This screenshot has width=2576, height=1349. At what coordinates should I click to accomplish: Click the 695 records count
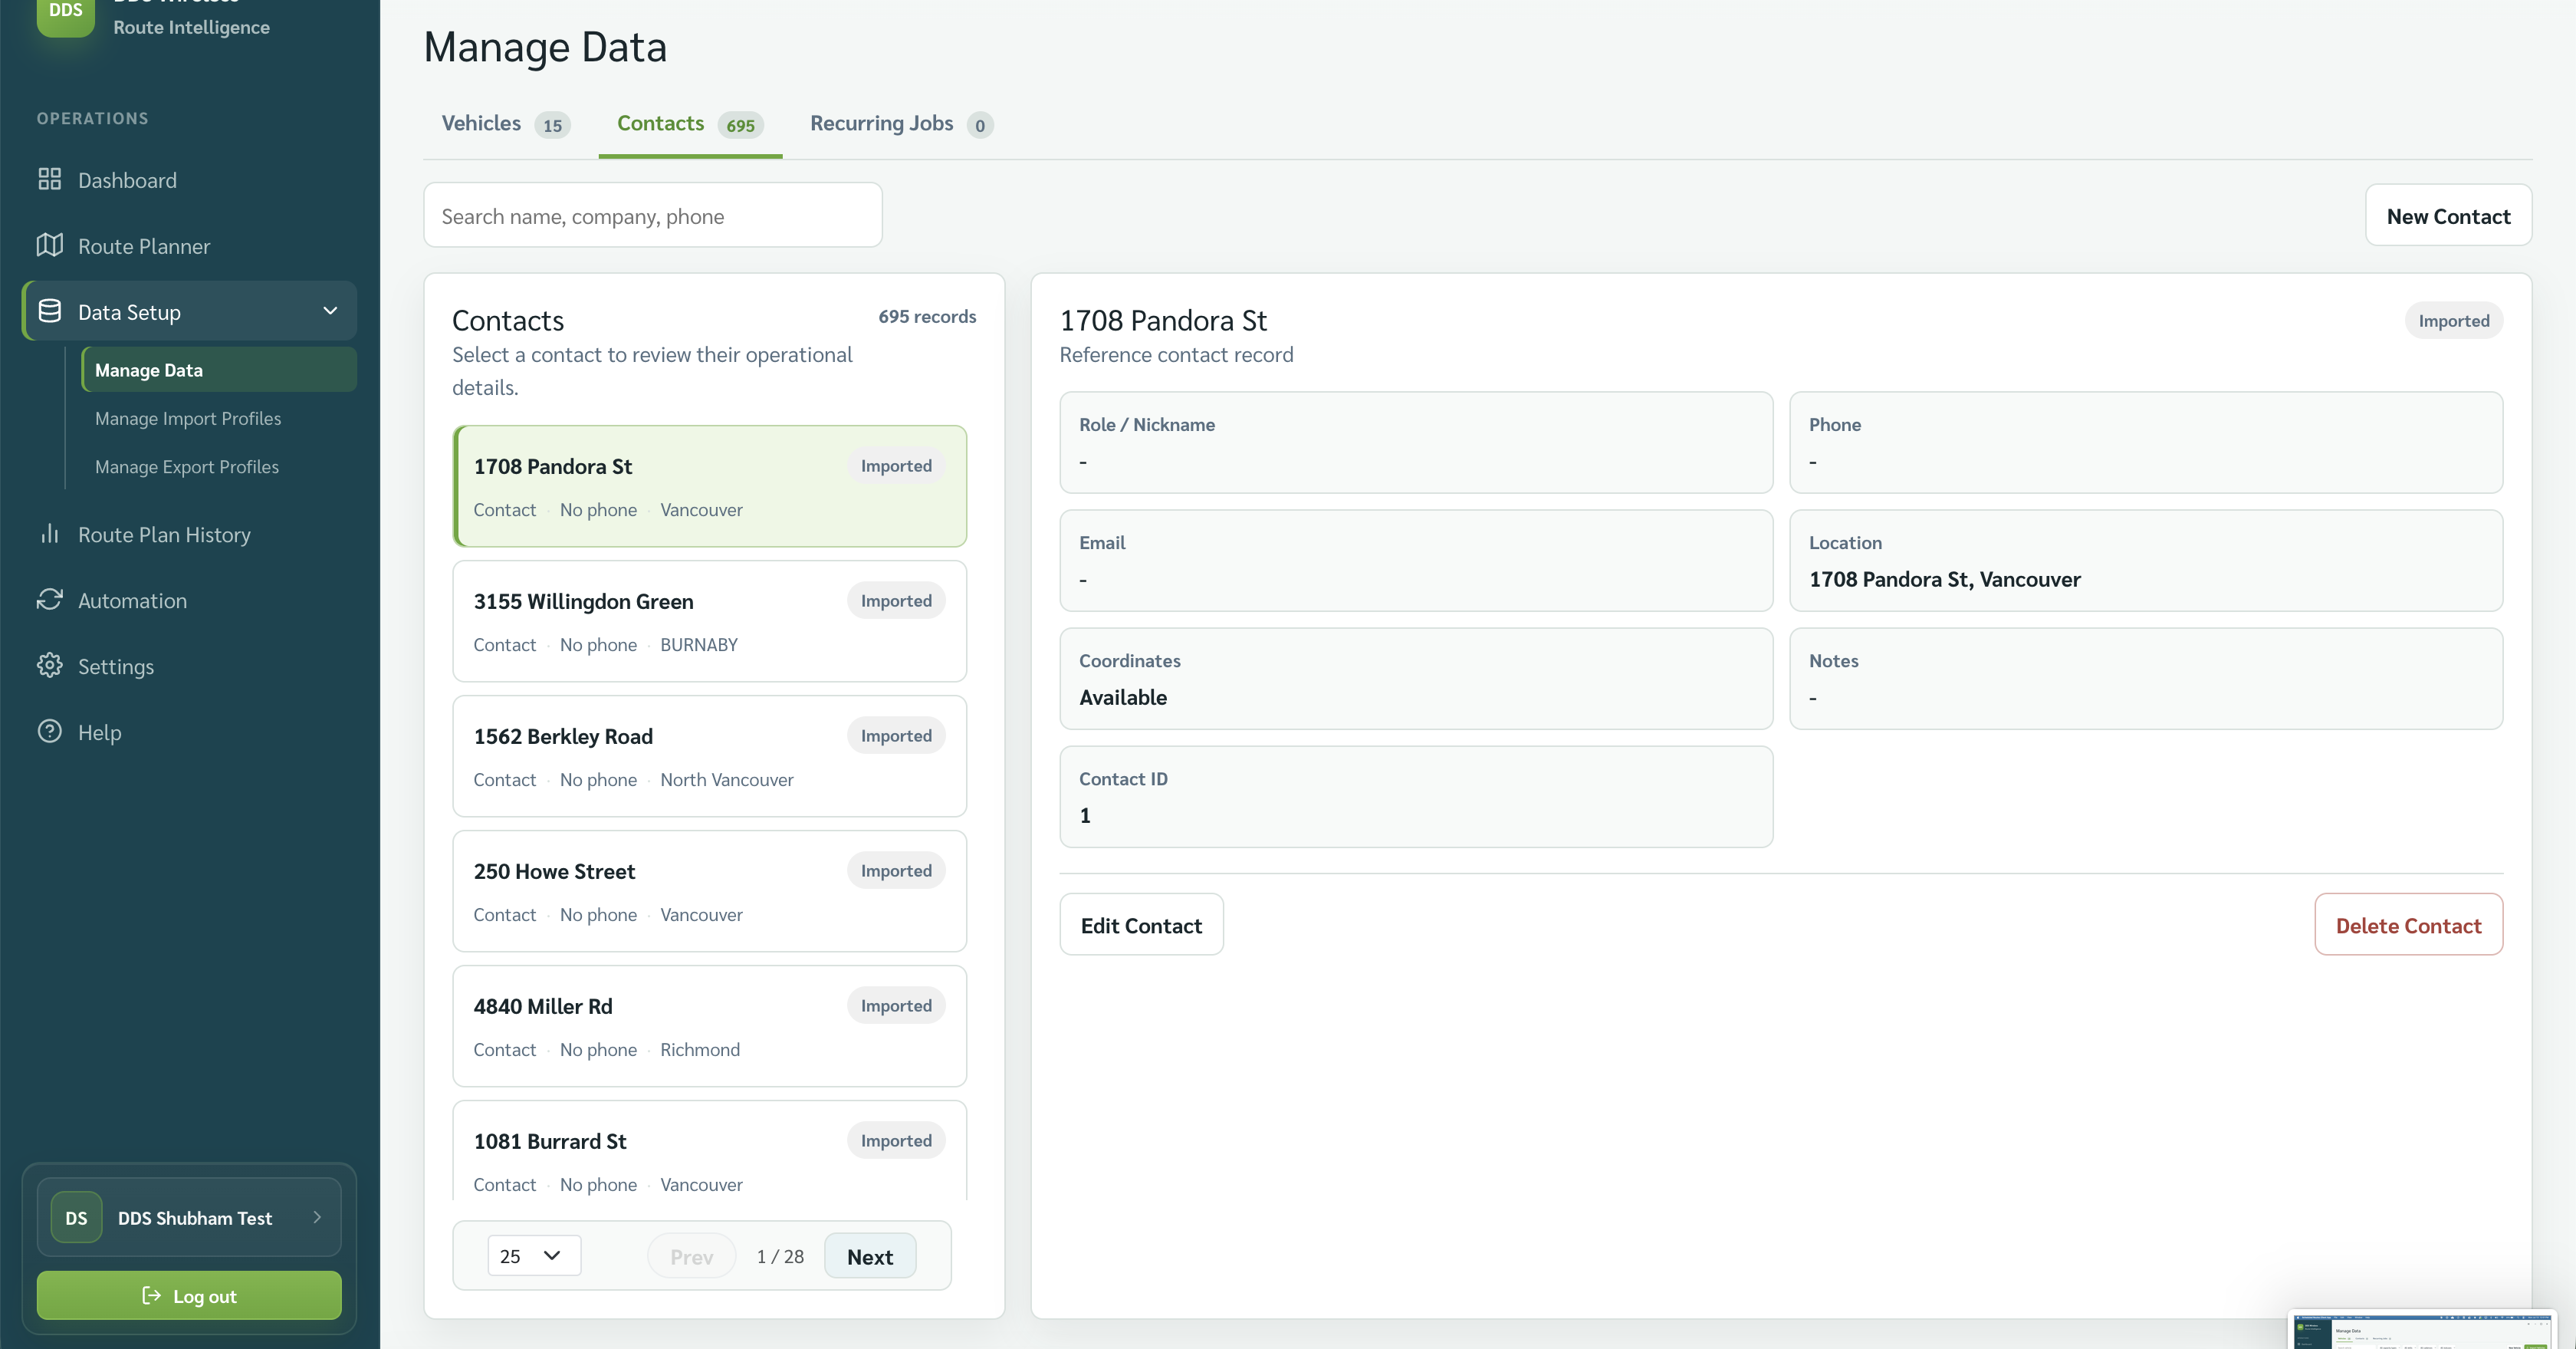[927, 316]
